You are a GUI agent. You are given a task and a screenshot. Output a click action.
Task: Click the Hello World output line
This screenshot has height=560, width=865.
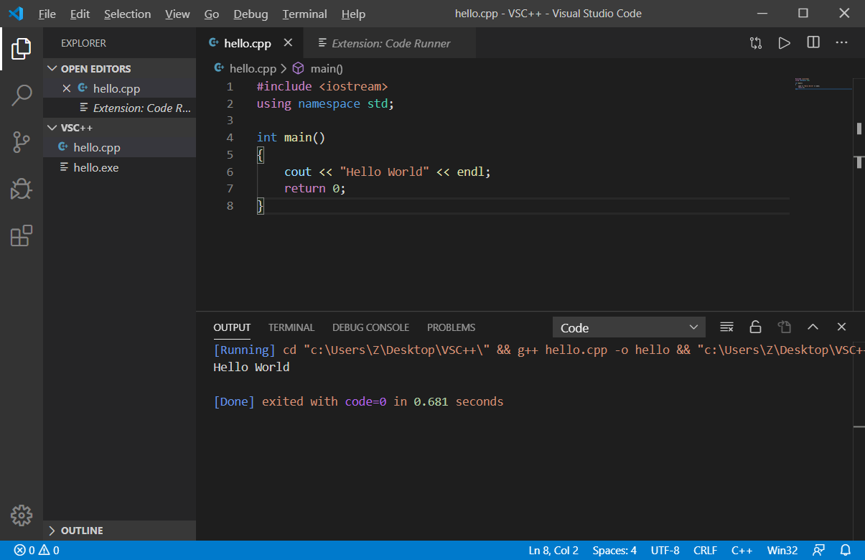point(251,367)
